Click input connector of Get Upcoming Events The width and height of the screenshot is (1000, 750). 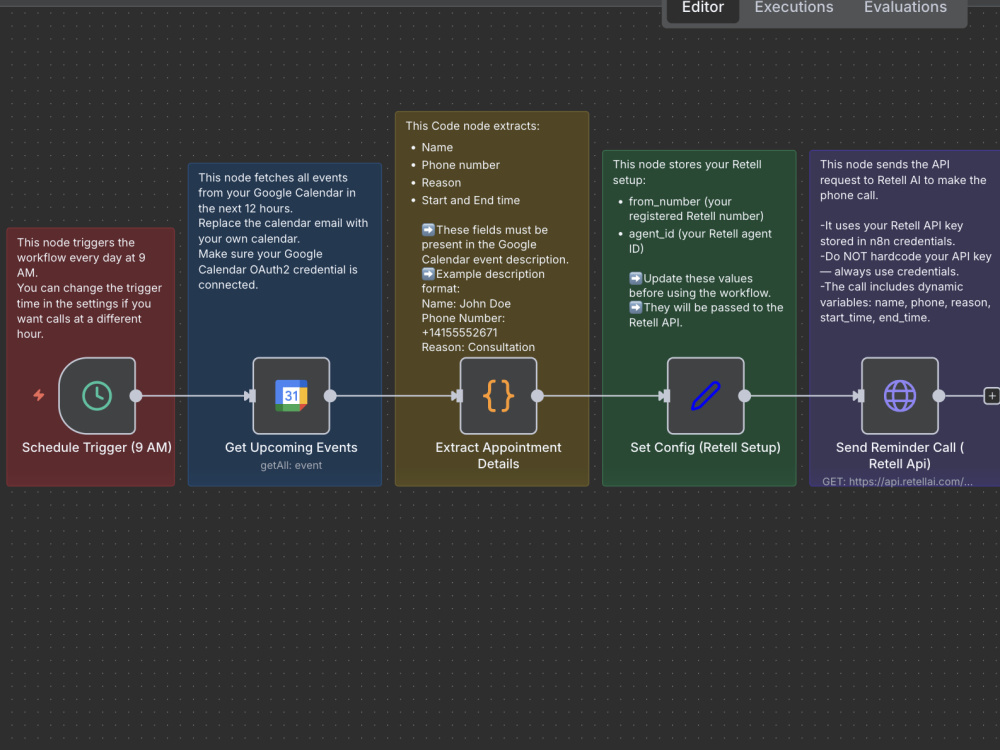coord(251,396)
